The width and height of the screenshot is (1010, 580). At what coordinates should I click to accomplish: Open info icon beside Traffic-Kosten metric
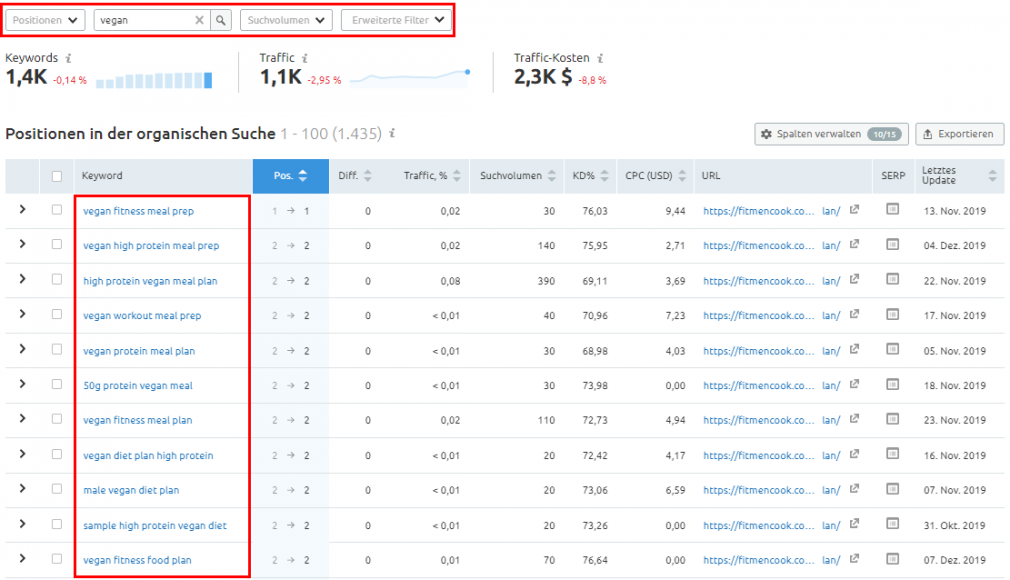click(x=600, y=58)
